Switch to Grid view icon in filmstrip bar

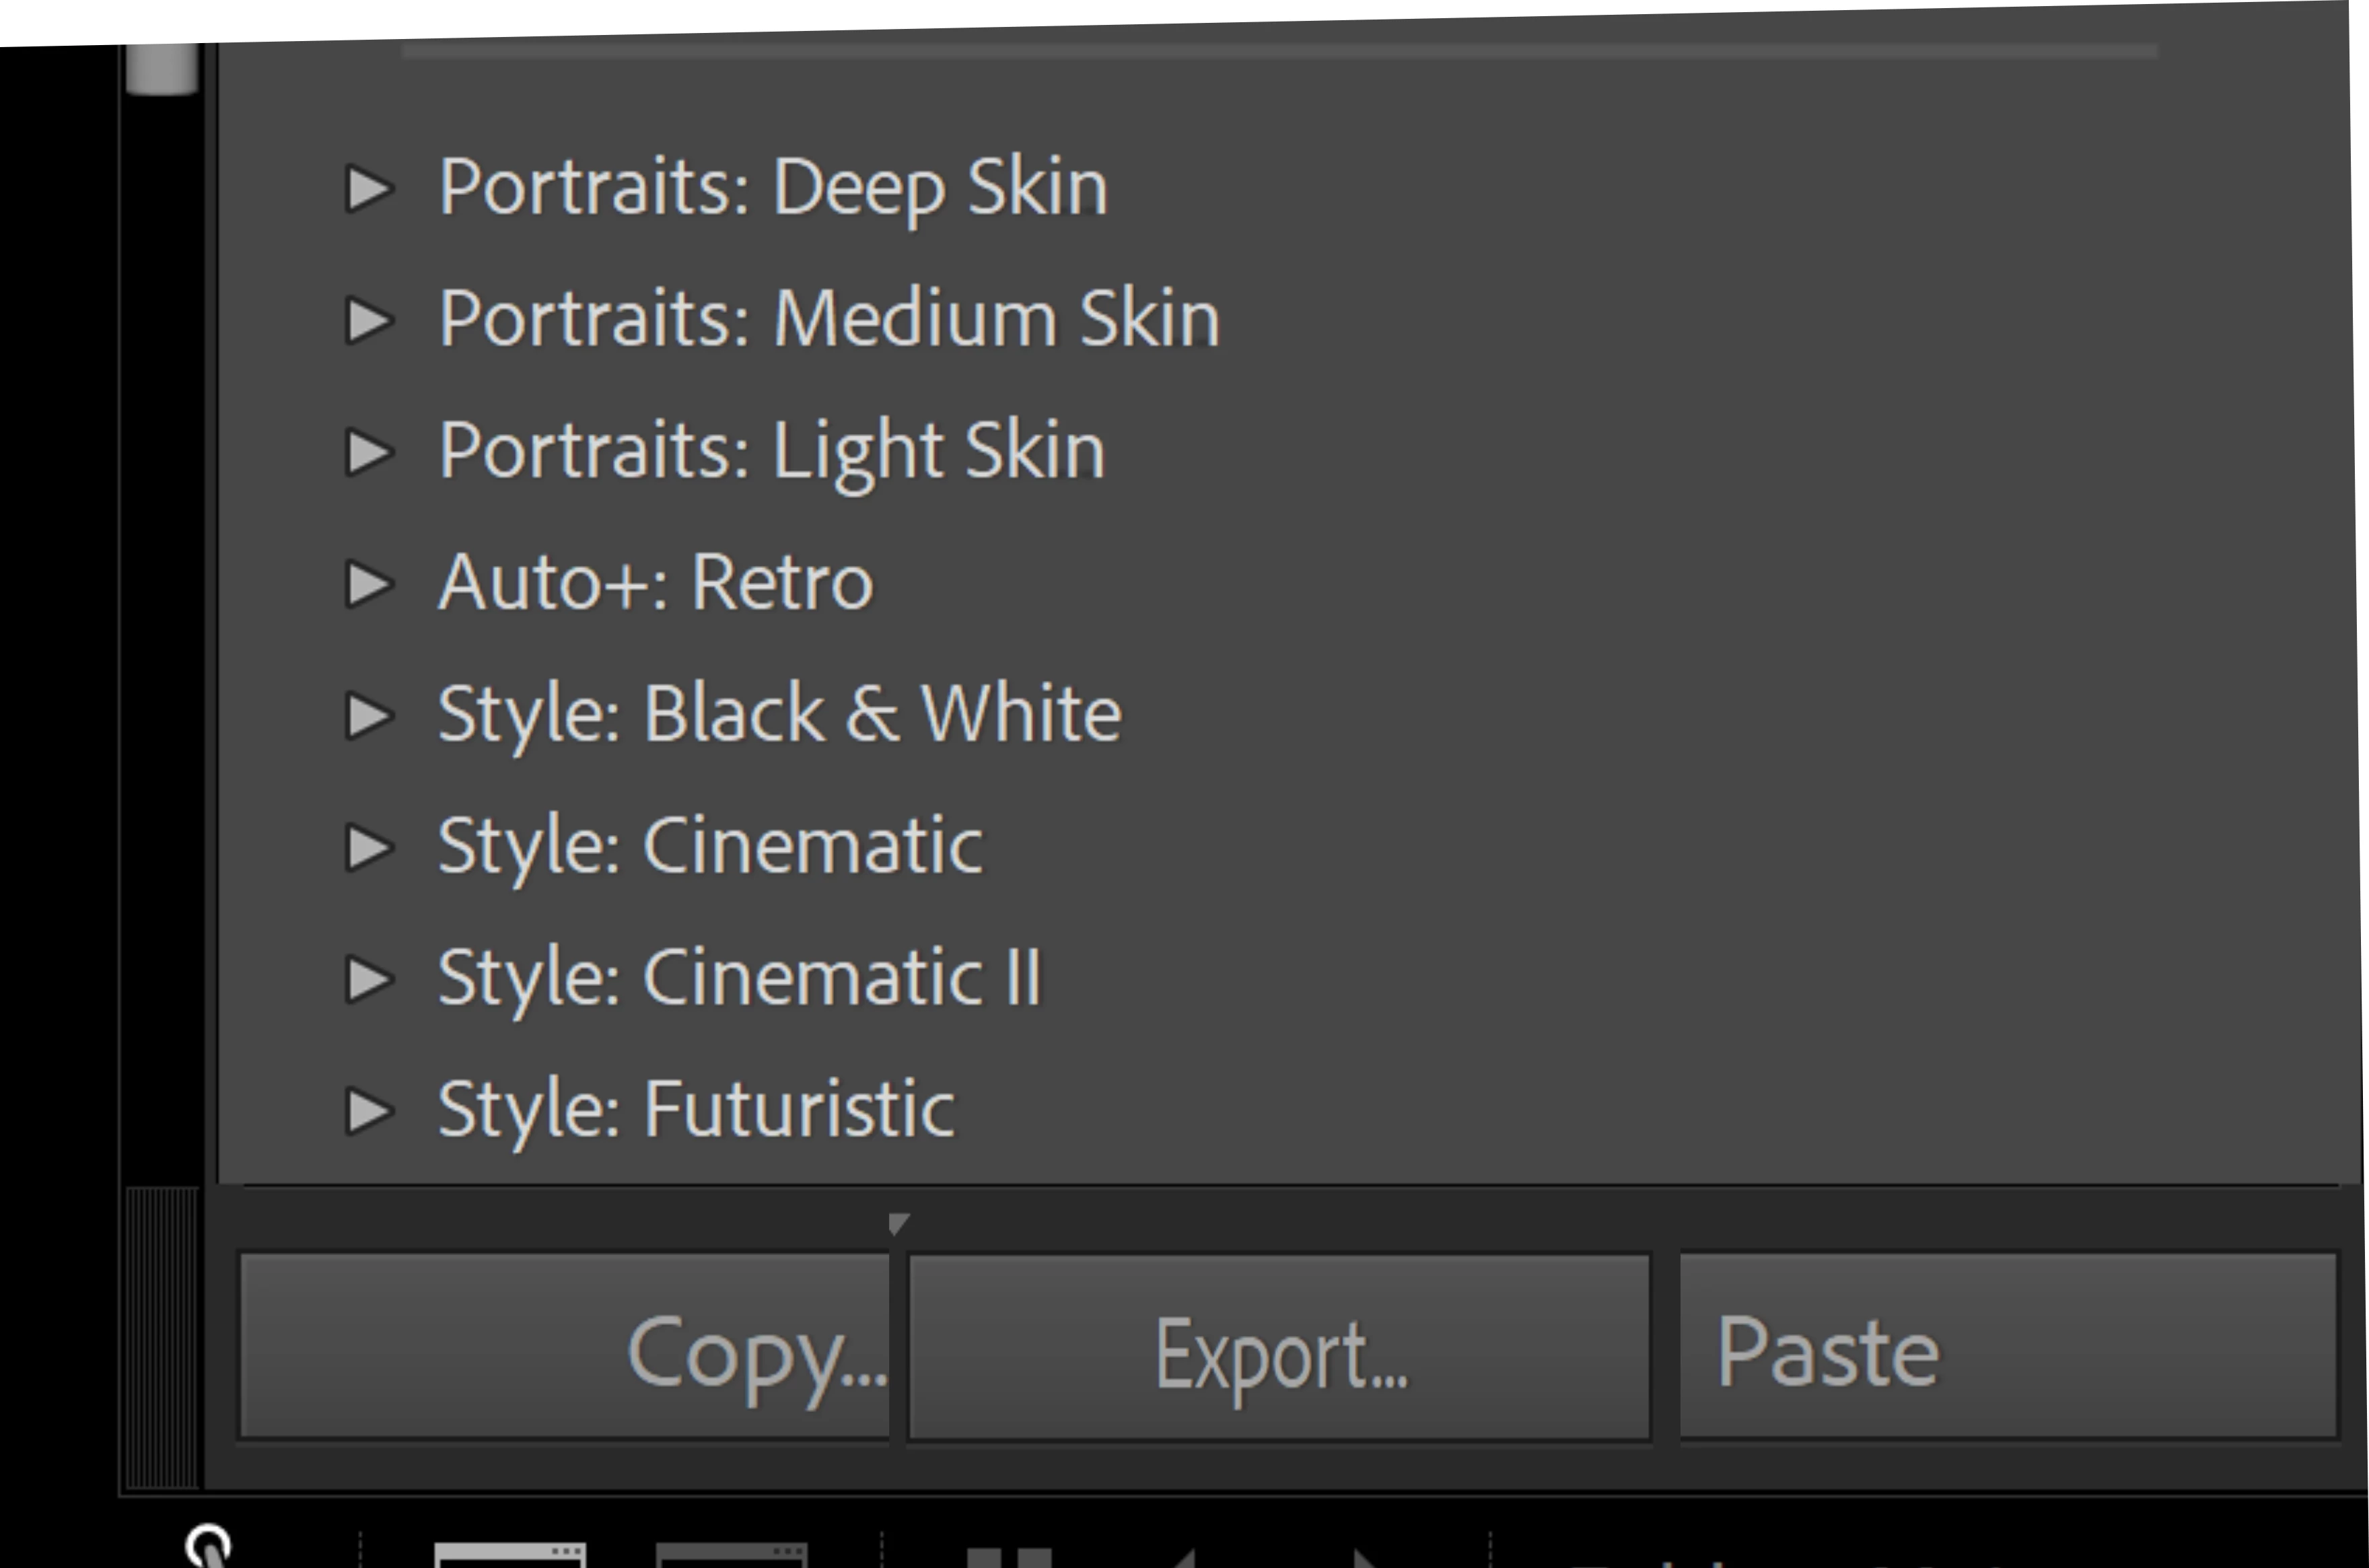pyautogui.click(x=1010, y=1558)
